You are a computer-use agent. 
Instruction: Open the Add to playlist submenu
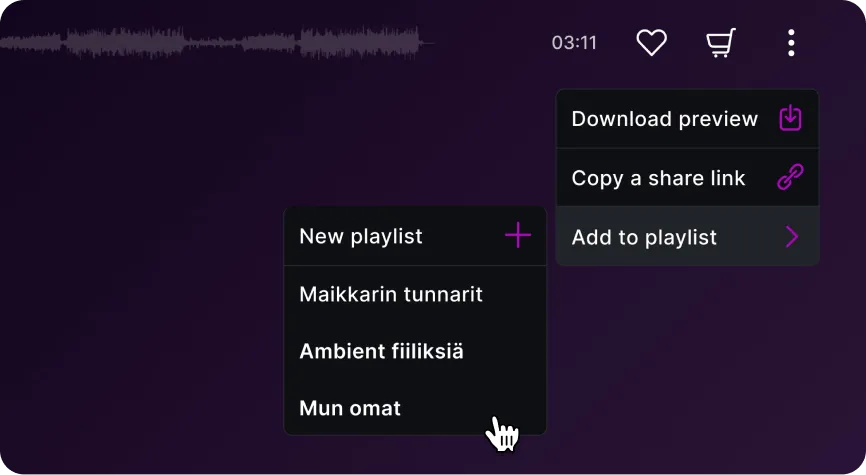click(688, 236)
